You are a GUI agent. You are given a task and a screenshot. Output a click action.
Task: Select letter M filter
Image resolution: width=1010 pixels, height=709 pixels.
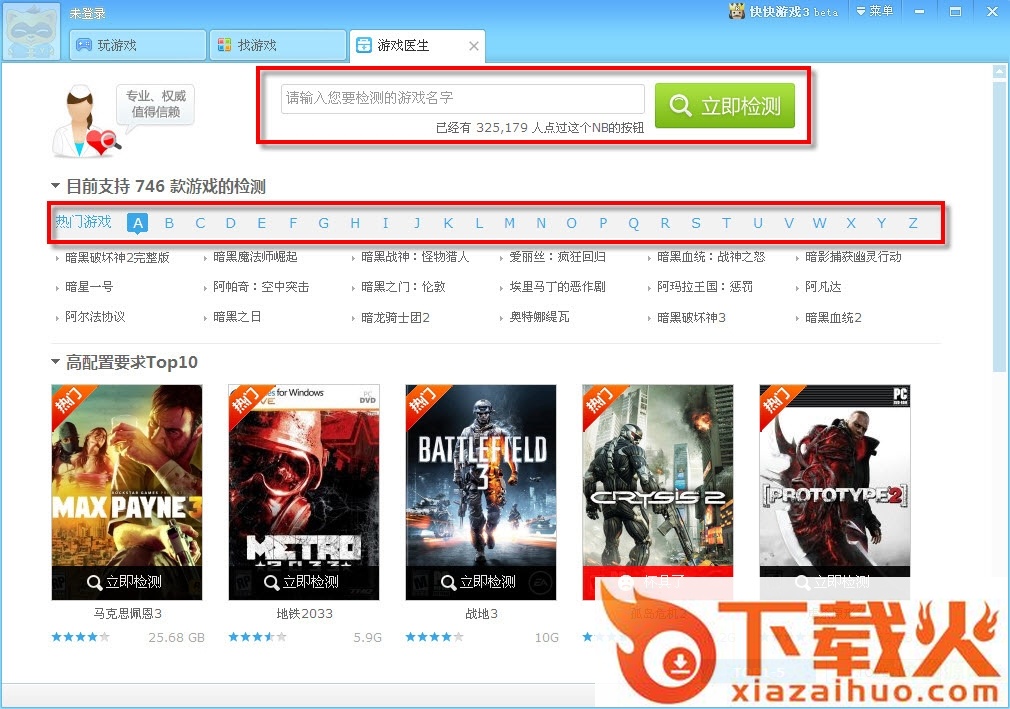510,223
